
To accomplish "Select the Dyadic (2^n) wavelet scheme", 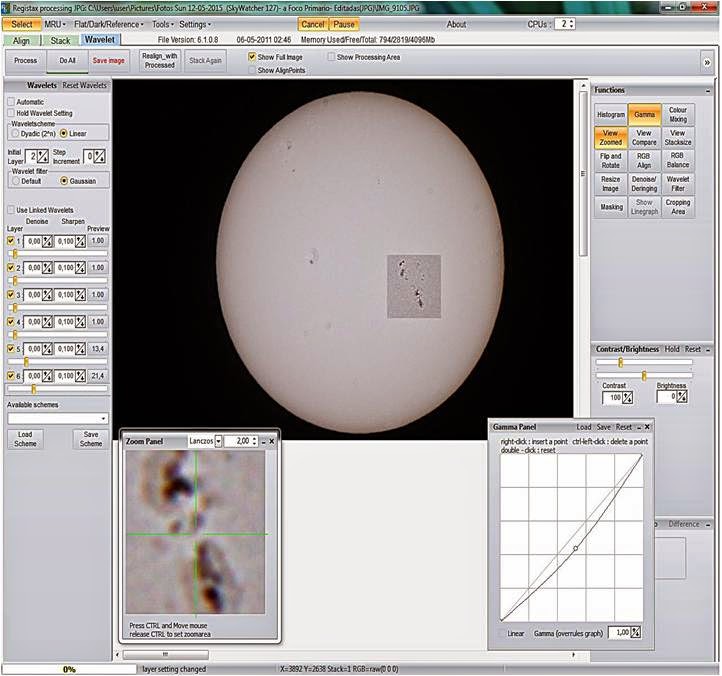I will 14,133.
